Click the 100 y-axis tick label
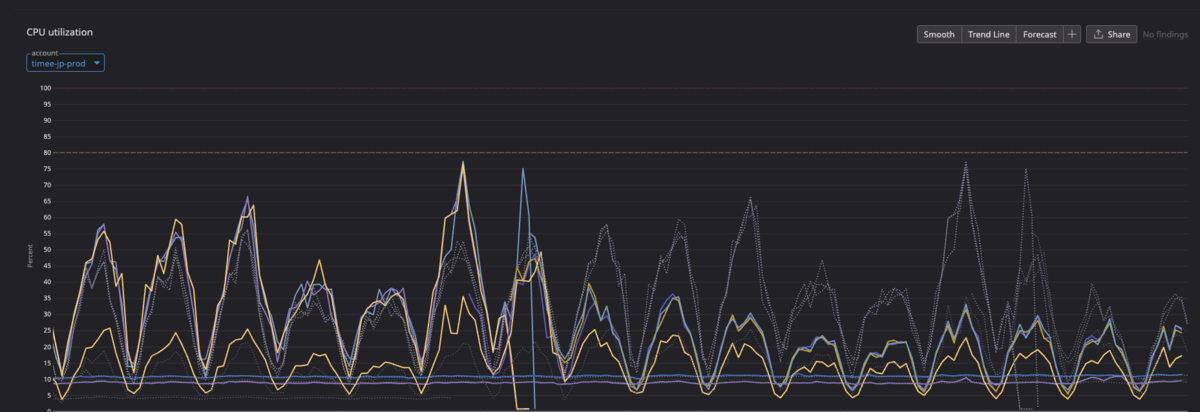The width and height of the screenshot is (1200, 412). click(x=46, y=88)
